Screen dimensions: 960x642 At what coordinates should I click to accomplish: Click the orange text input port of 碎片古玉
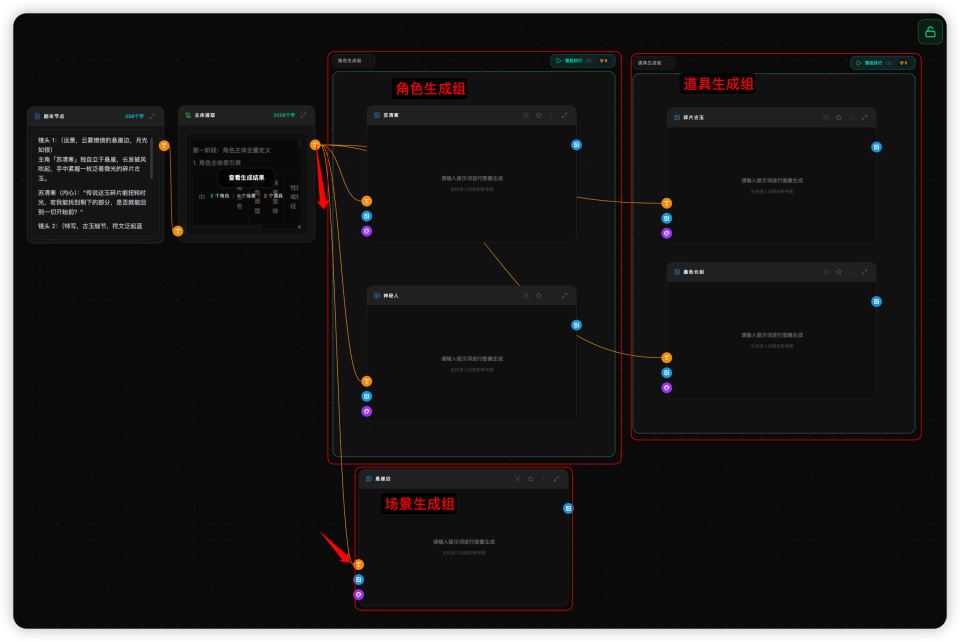pos(666,203)
